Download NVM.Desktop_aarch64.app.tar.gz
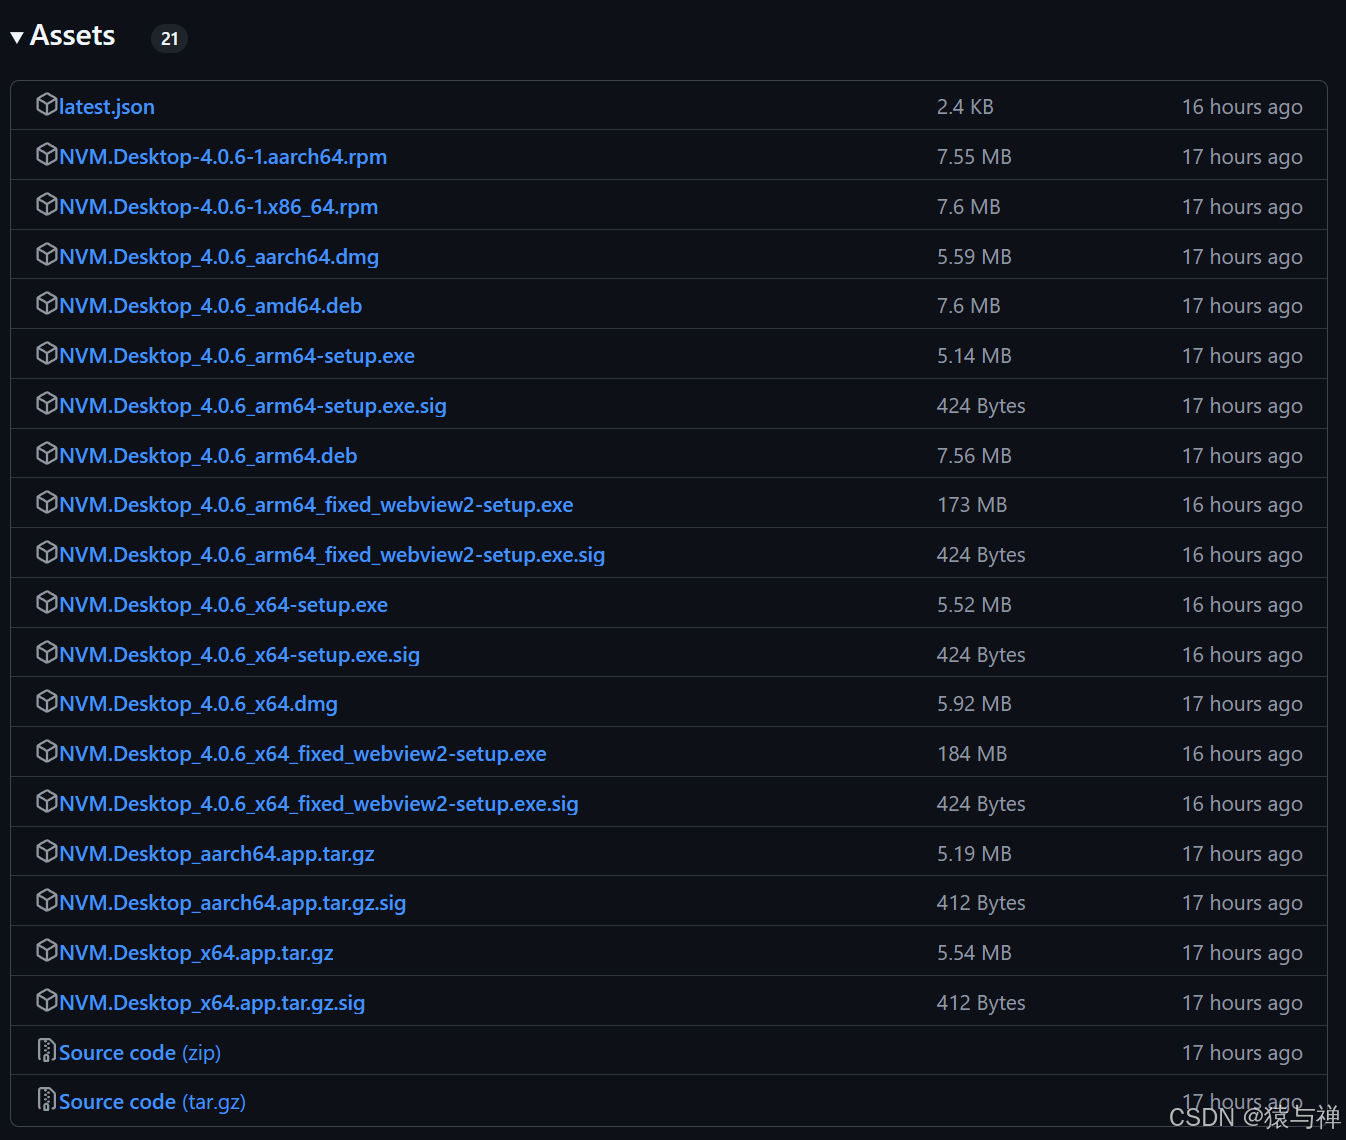The height and width of the screenshot is (1140, 1346). pos(217,854)
